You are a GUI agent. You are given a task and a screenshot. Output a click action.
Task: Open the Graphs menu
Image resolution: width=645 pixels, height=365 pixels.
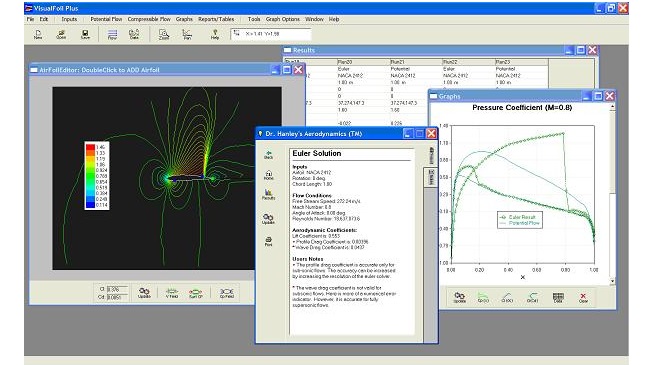coord(184,19)
